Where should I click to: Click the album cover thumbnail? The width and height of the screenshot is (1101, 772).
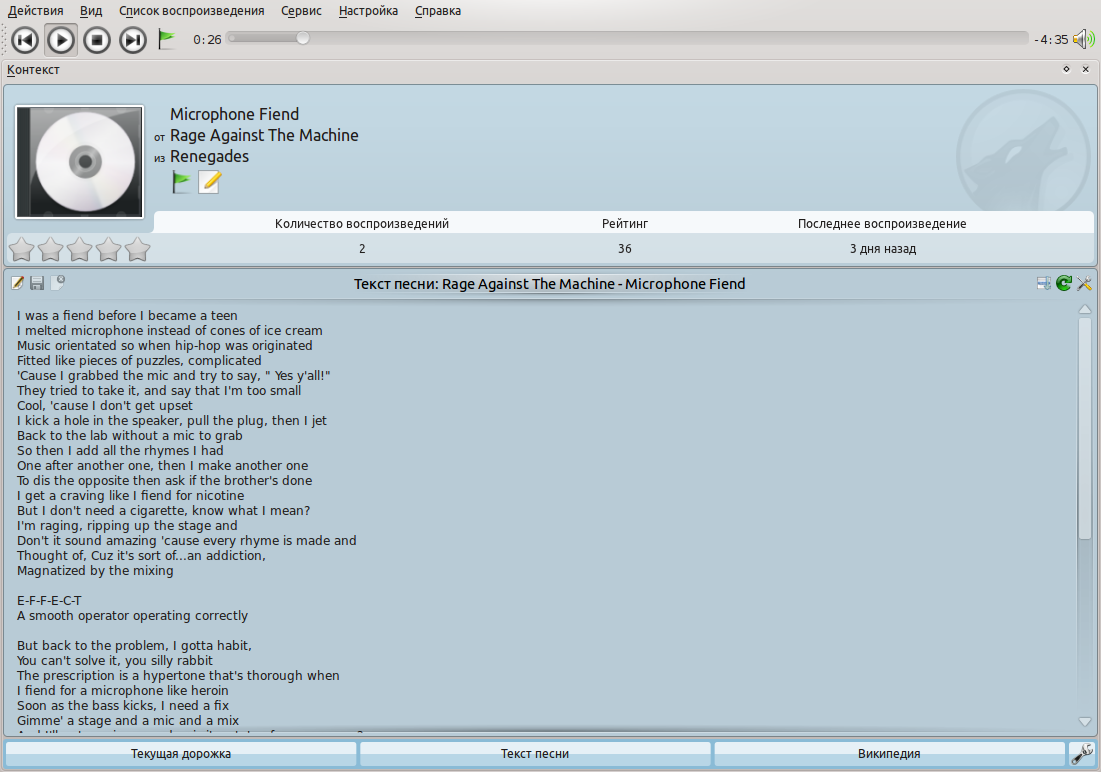click(79, 162)
